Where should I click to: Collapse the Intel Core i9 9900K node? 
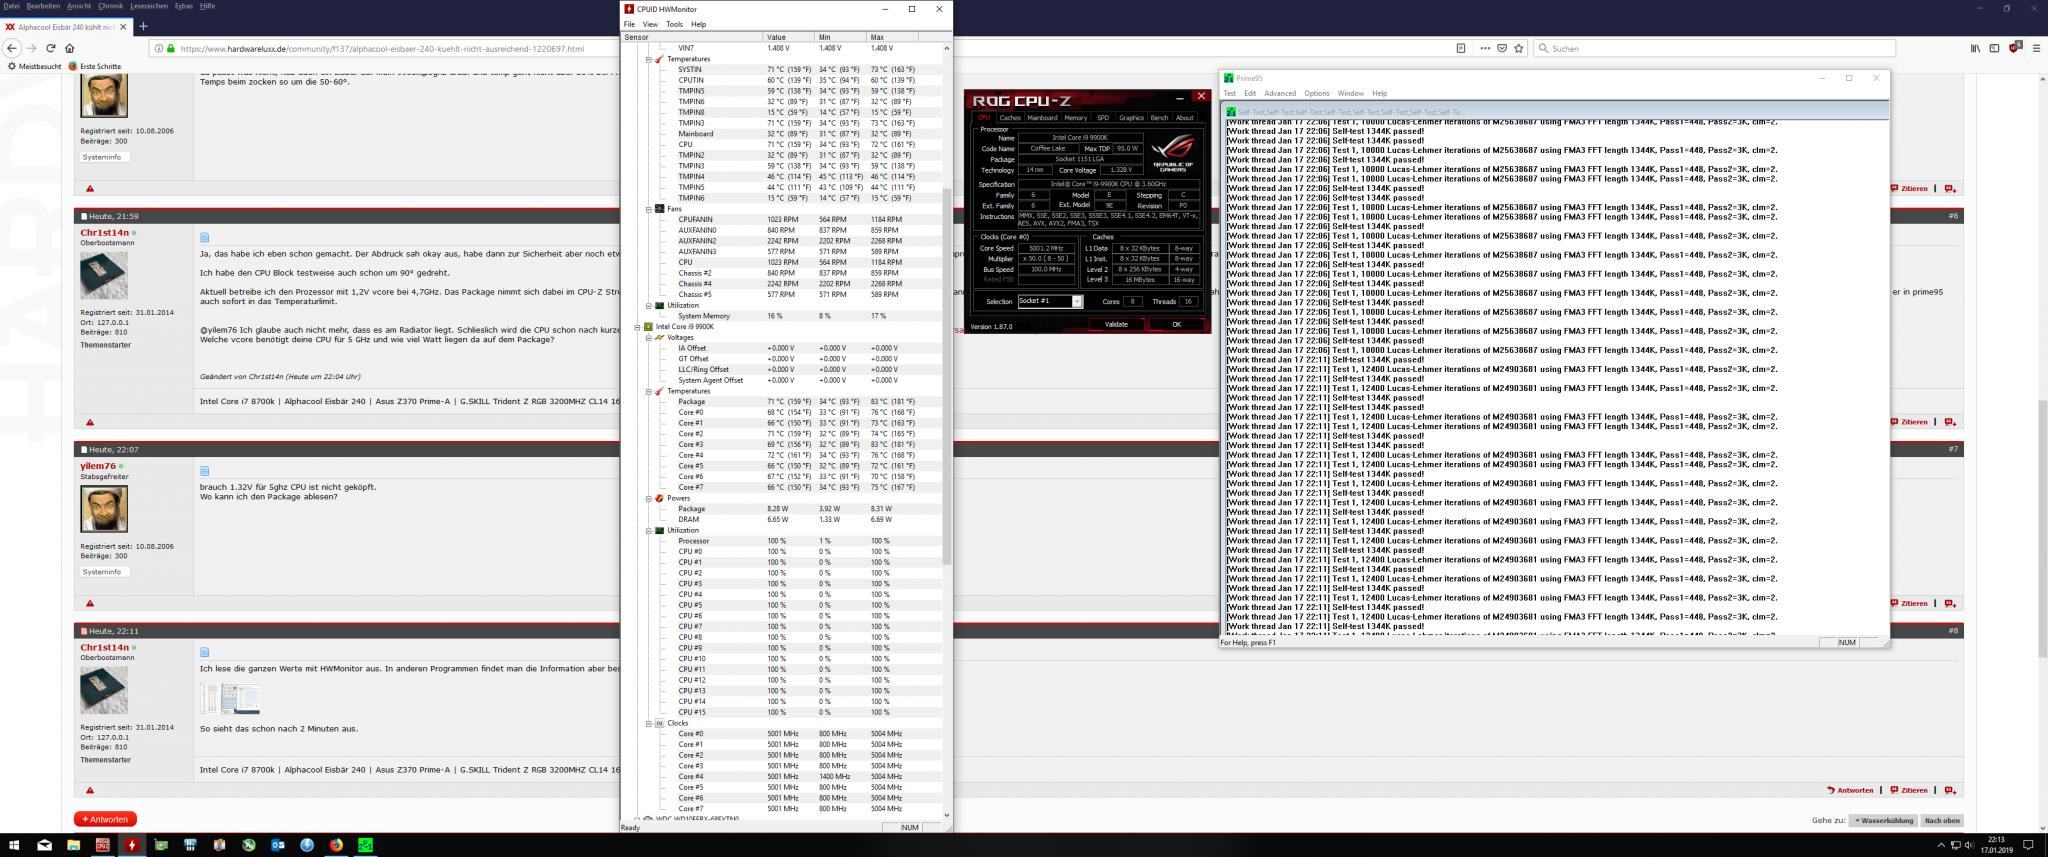637,327
